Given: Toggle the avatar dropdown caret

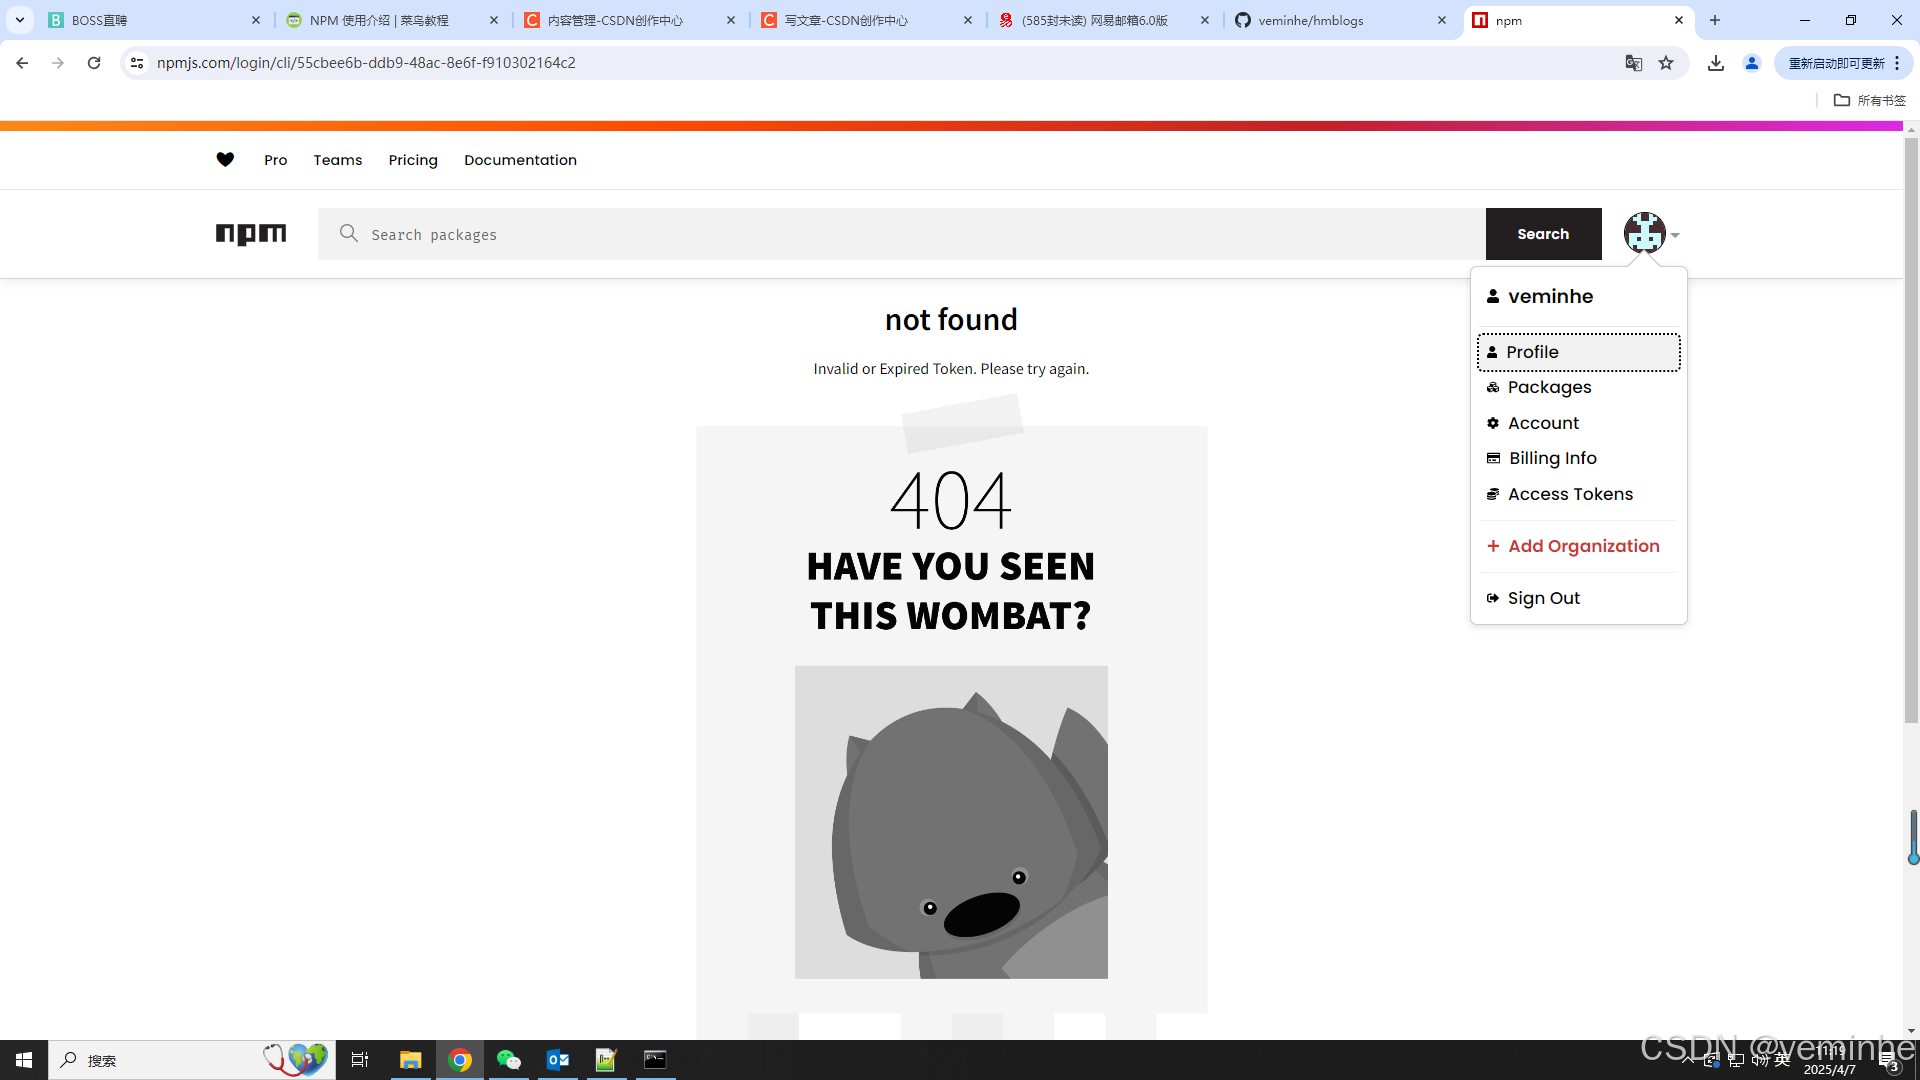Looking at the screenshot, I should tap(1675, 235).
